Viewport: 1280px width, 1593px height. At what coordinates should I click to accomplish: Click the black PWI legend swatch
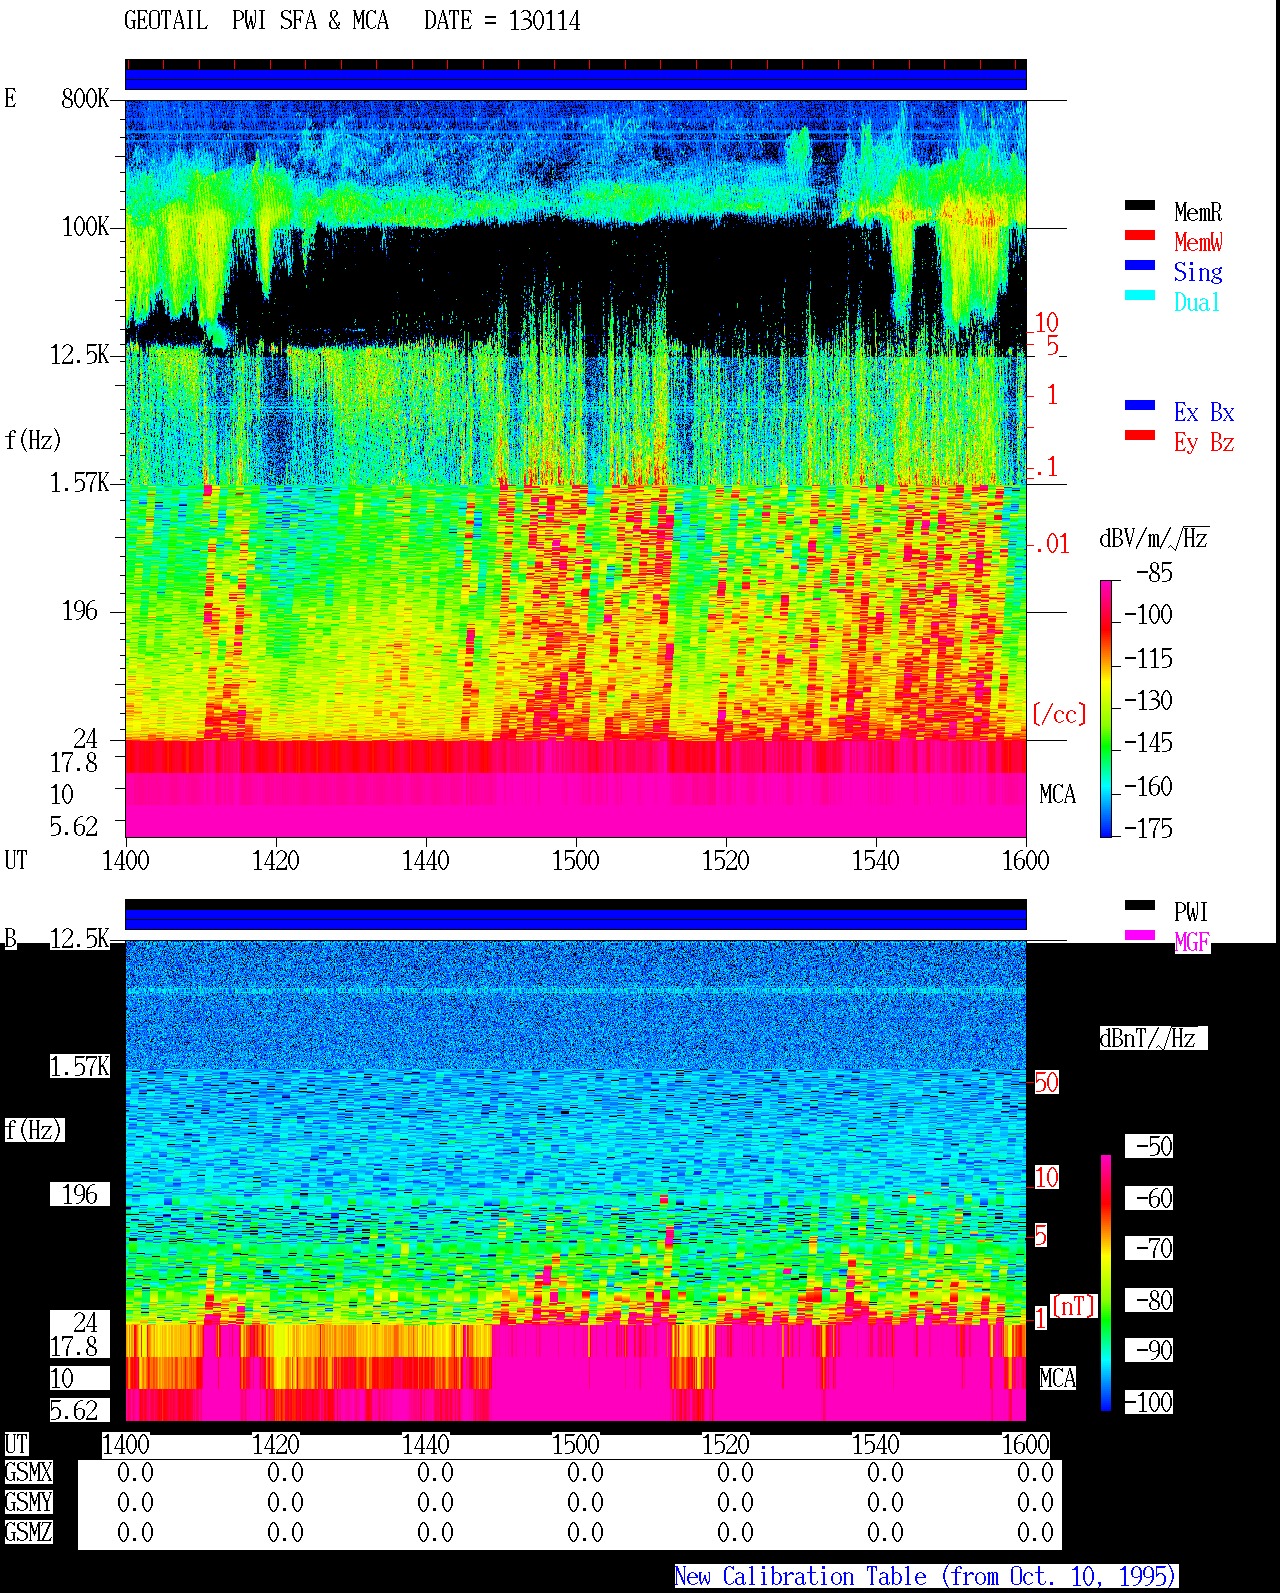tap(1140, 906)
